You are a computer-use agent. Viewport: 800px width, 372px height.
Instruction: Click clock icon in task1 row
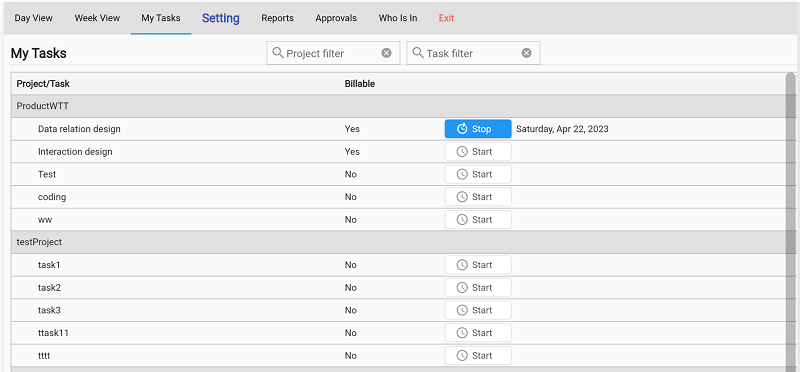(462, 265)
